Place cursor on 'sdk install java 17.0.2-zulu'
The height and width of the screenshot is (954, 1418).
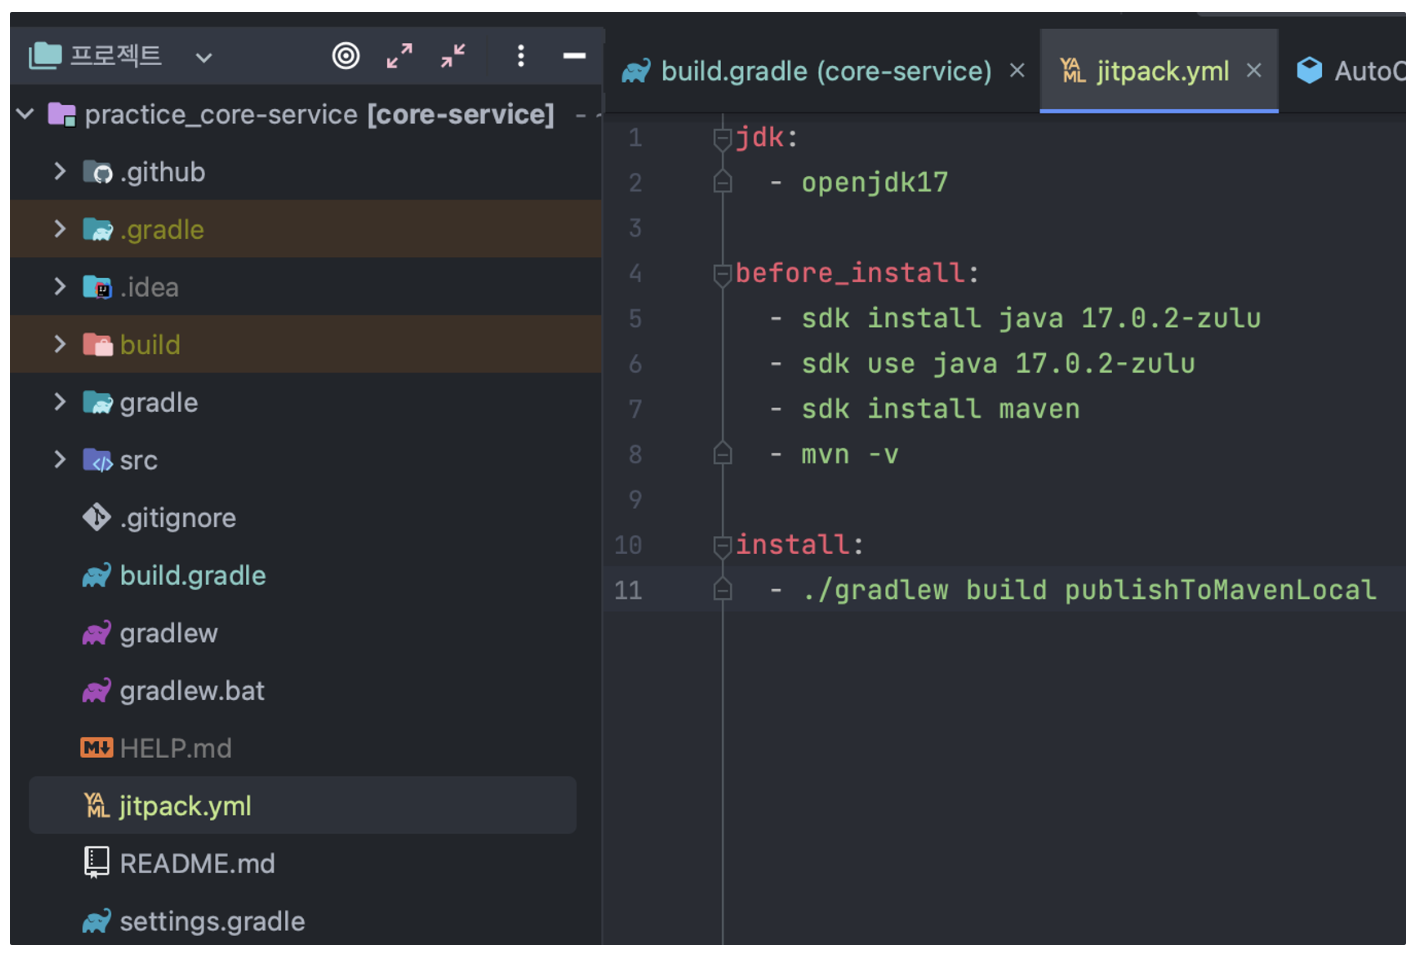tap(1031, 318)
